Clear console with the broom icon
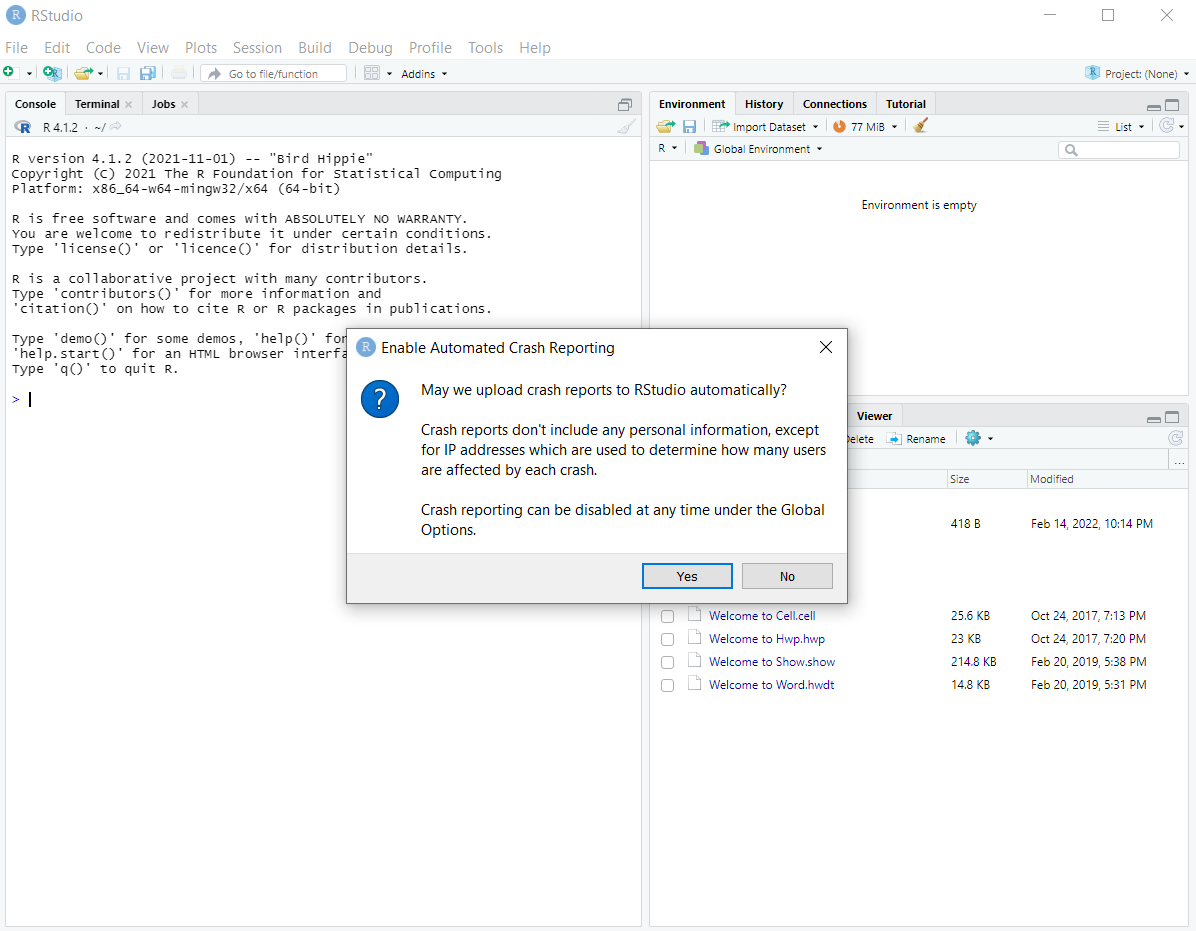The width and height of the screenshot is (1196, 931). 625,127
